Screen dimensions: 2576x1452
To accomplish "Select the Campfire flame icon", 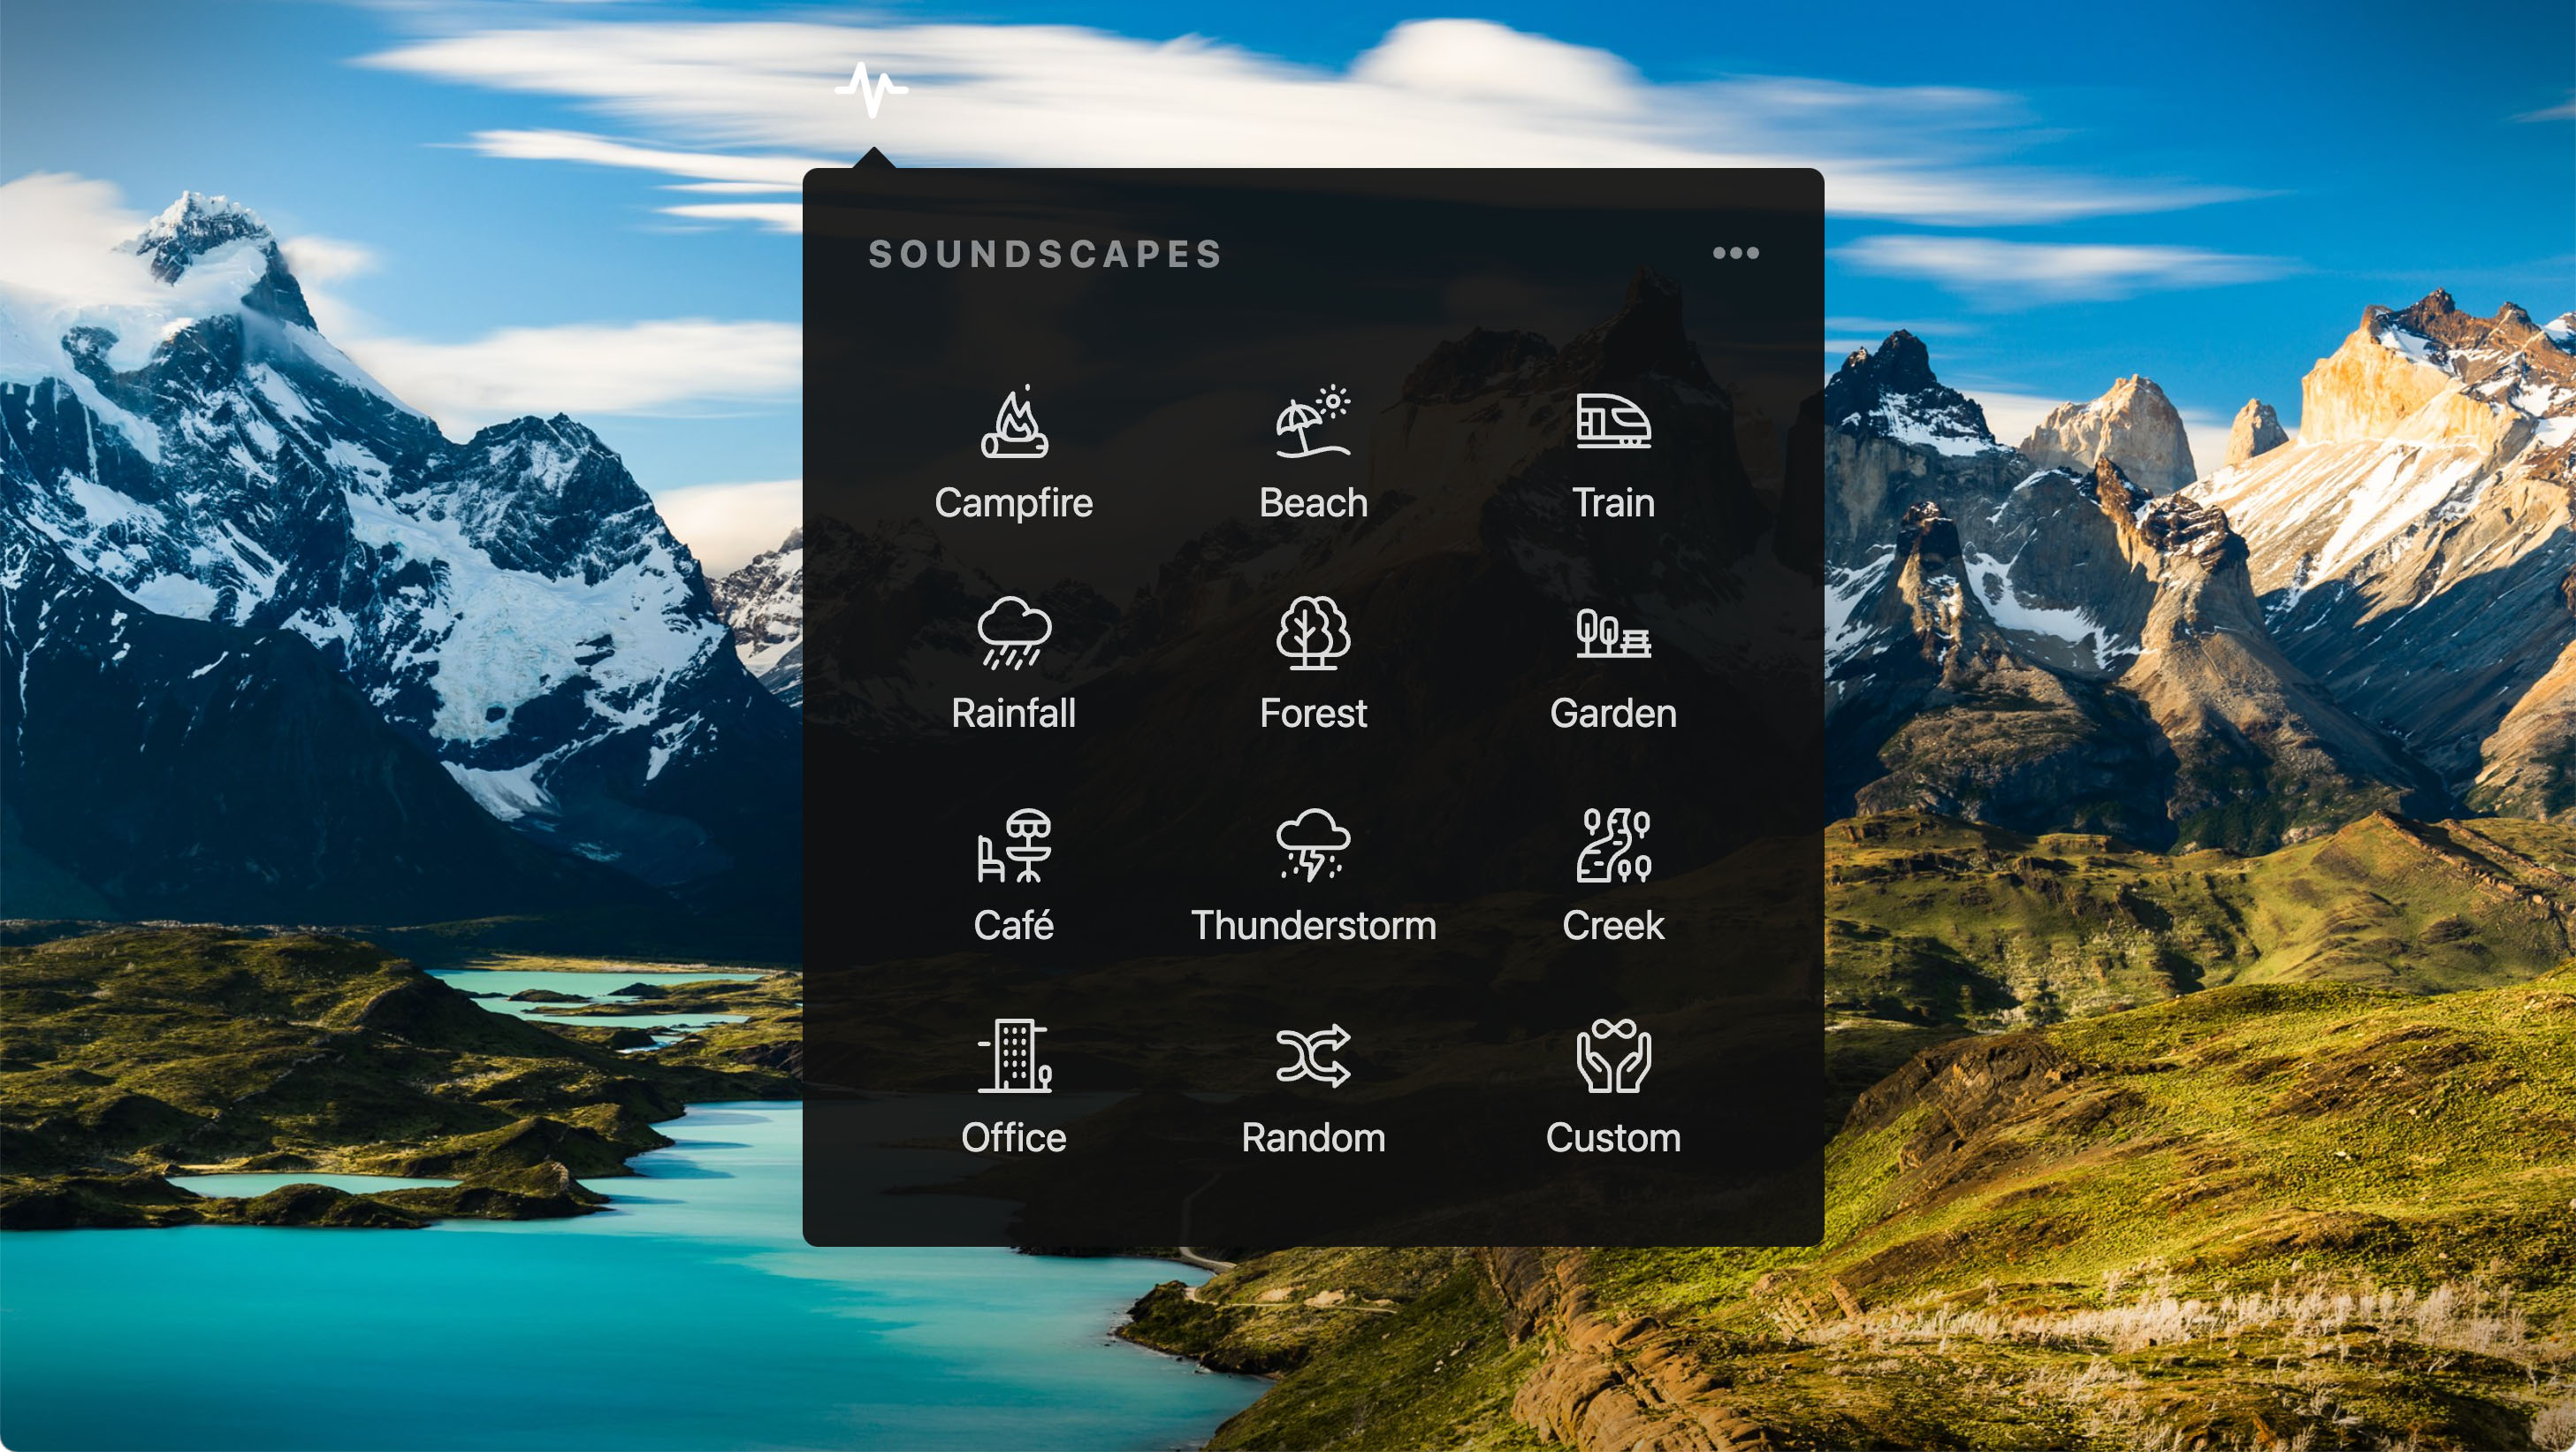I will (x=1014, y=422).
